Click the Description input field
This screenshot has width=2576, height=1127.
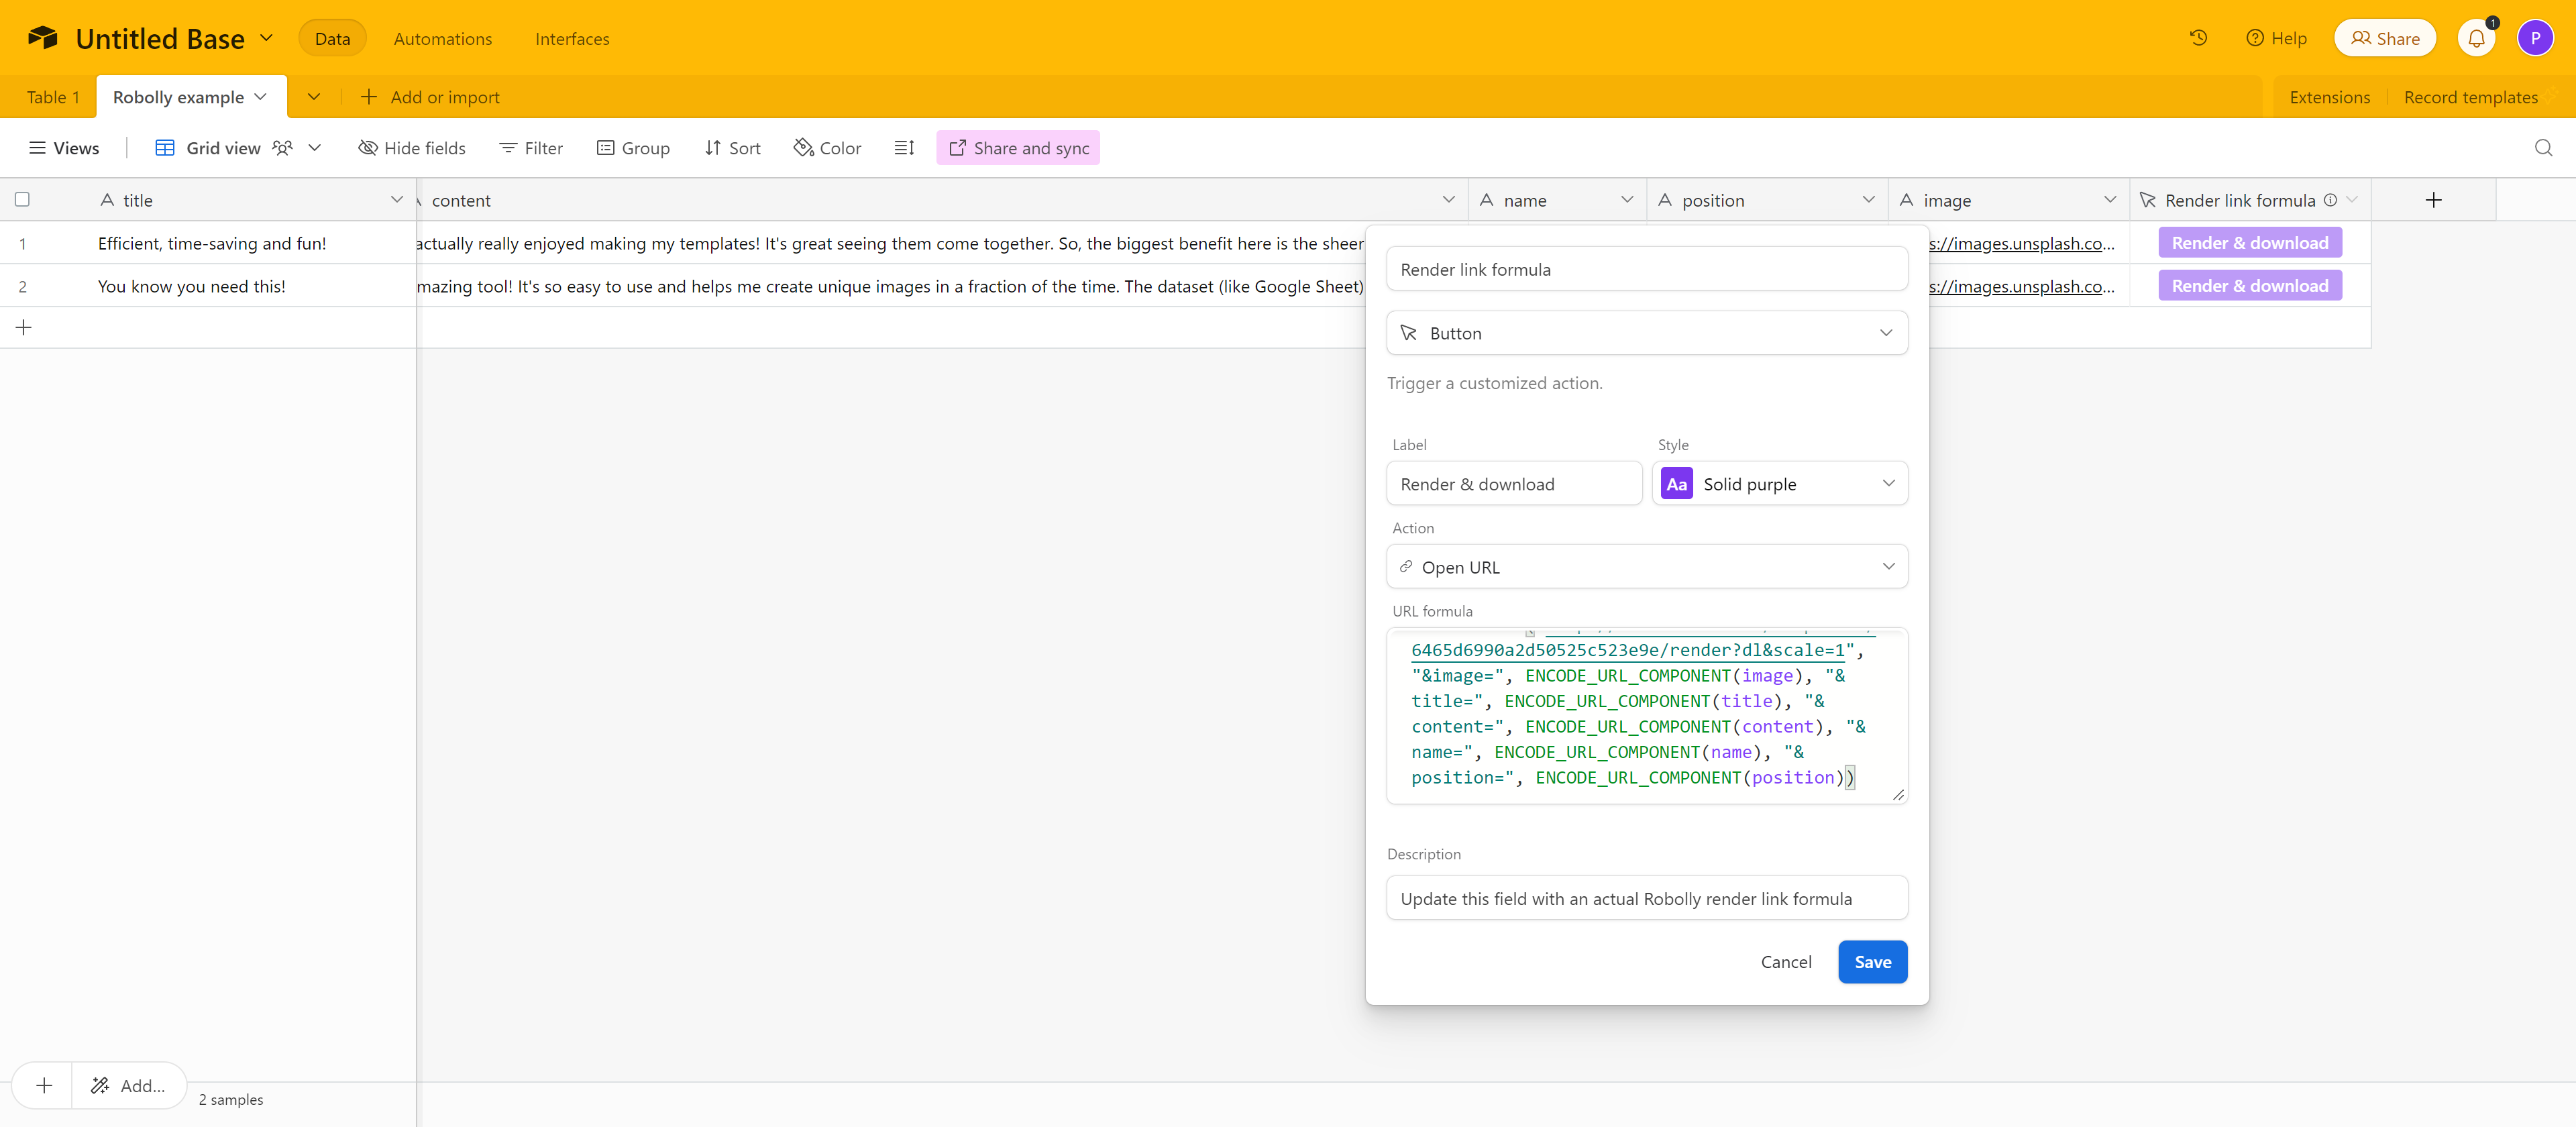(x=1647, y=898)
